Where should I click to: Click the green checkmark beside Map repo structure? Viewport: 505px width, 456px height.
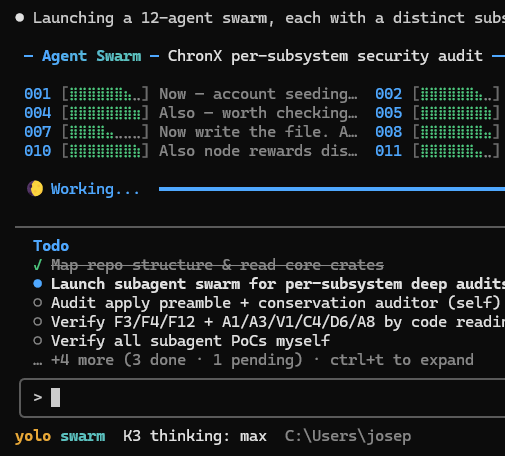coord(38,265)
